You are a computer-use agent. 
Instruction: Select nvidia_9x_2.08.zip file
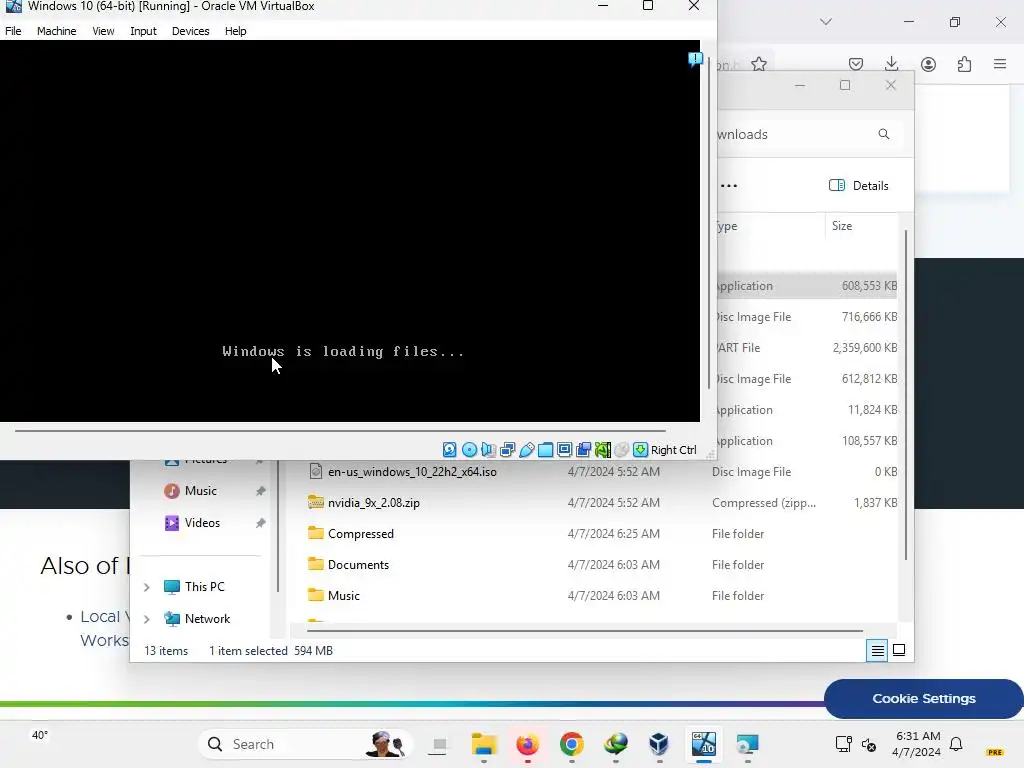(x=374, y=503)
